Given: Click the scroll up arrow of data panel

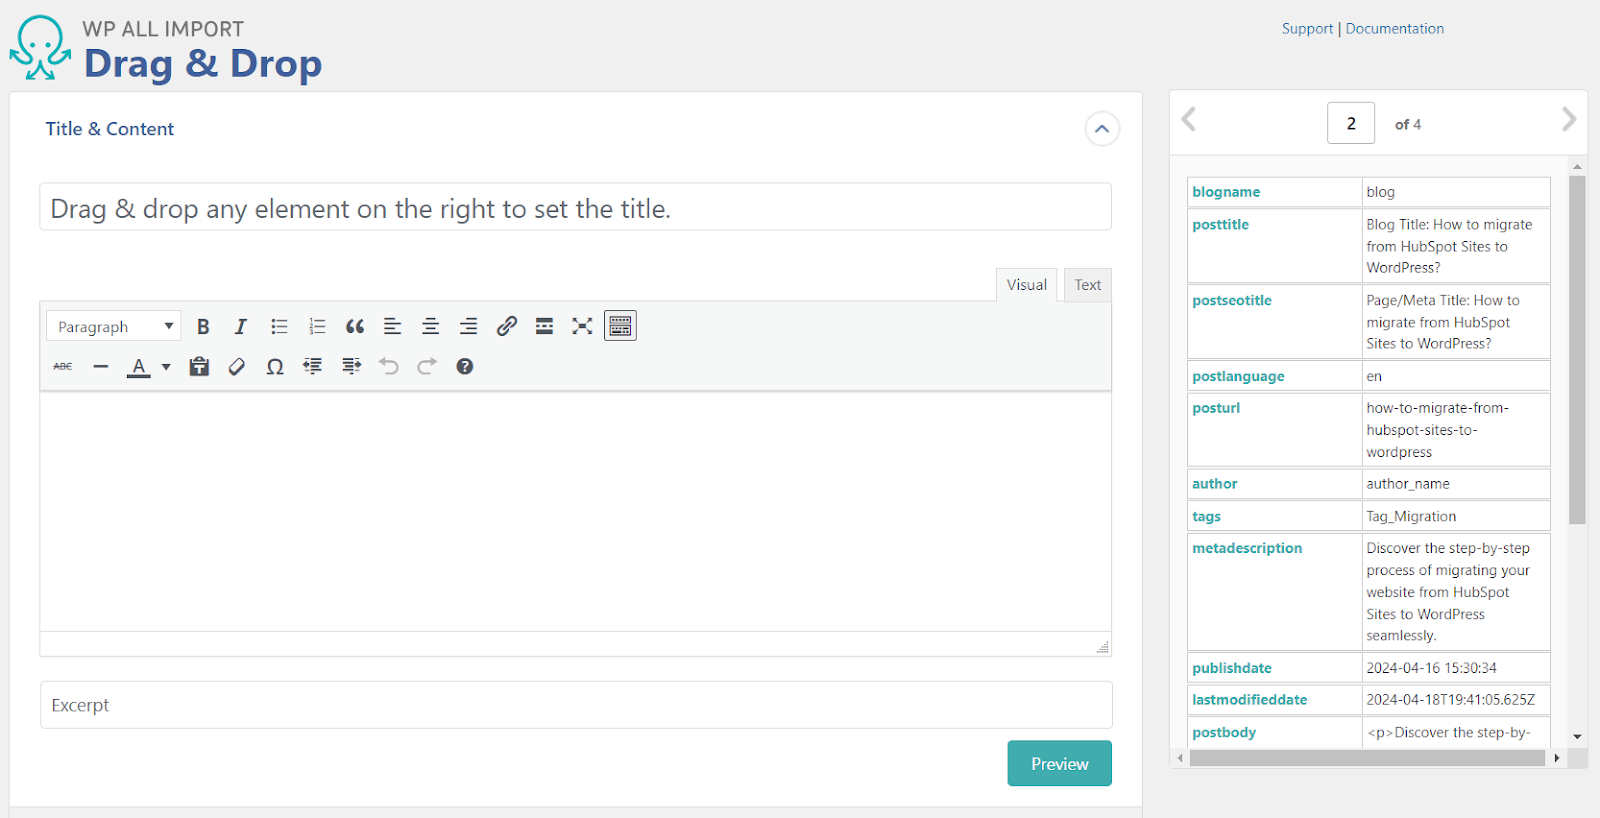Looking at the screenshot, I should click(x=1577, y=166).
